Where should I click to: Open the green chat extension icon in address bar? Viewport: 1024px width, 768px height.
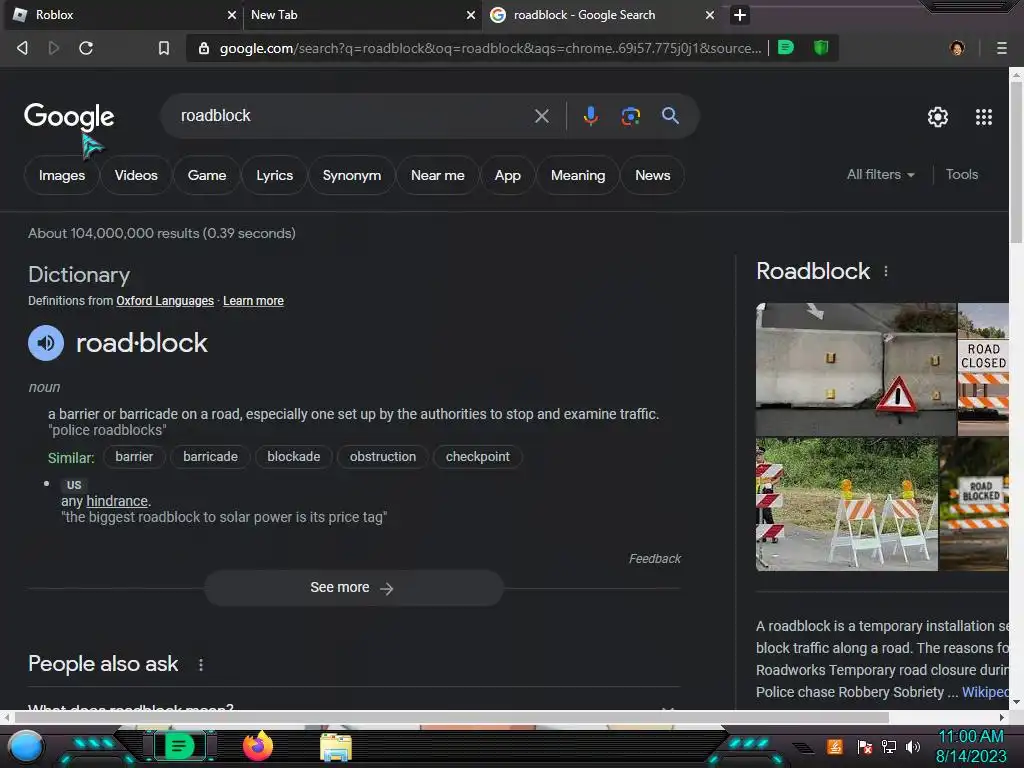[x=786, y=48]
